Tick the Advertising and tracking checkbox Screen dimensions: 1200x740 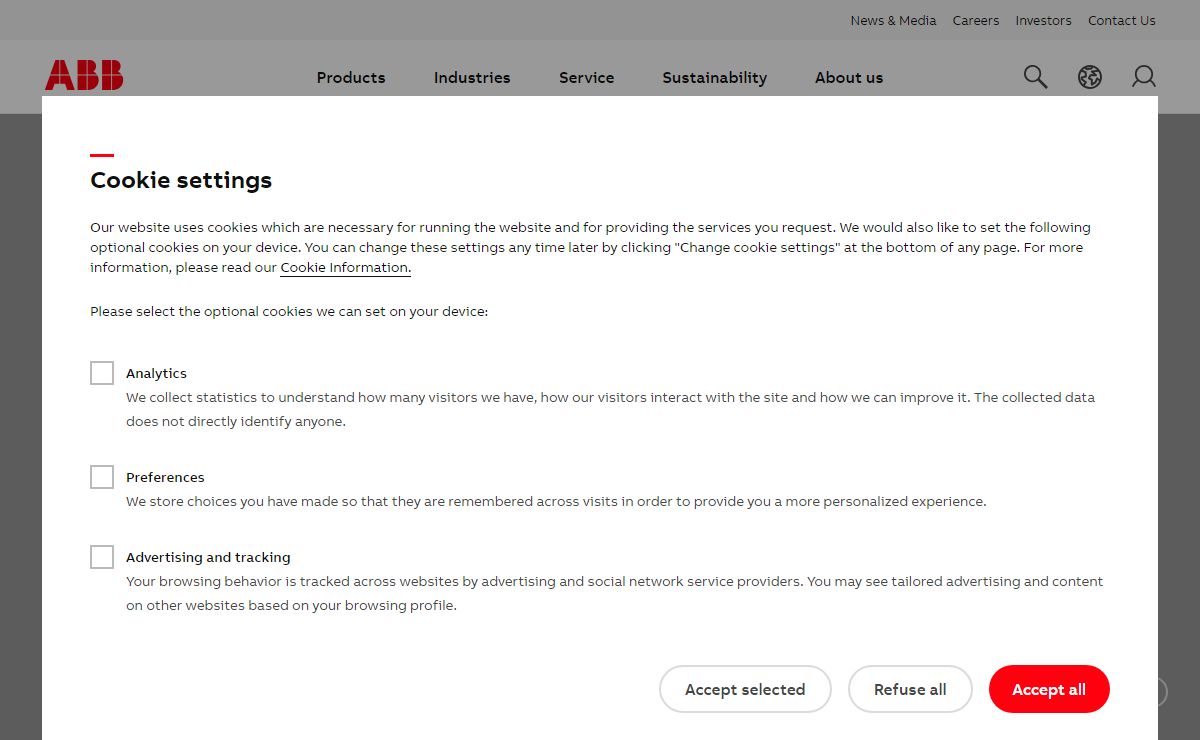[102, 557]
